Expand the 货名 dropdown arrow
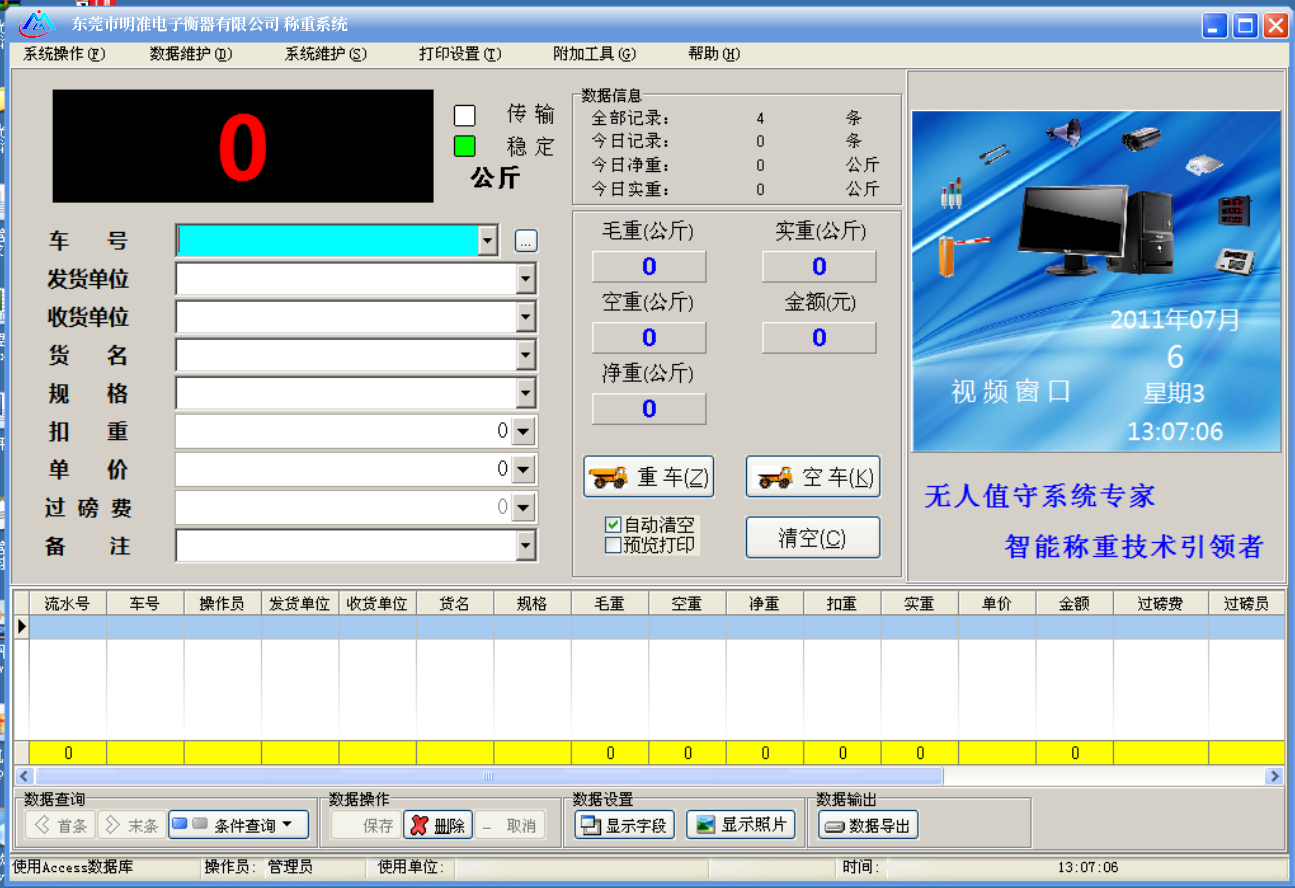Image resolution: width=1295 pixels, height=888 pixels. pyautogui.click(x=526, y=355)
